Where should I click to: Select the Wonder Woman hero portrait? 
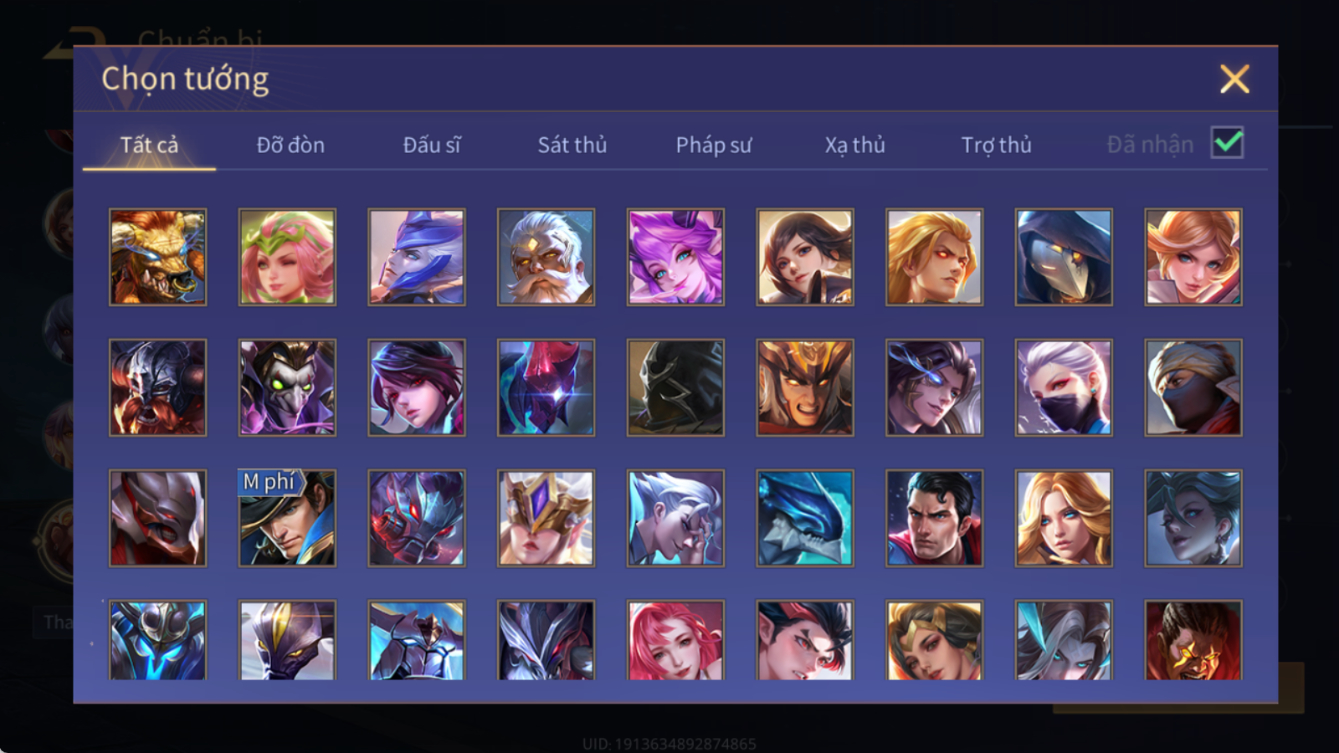coord(934,640)
